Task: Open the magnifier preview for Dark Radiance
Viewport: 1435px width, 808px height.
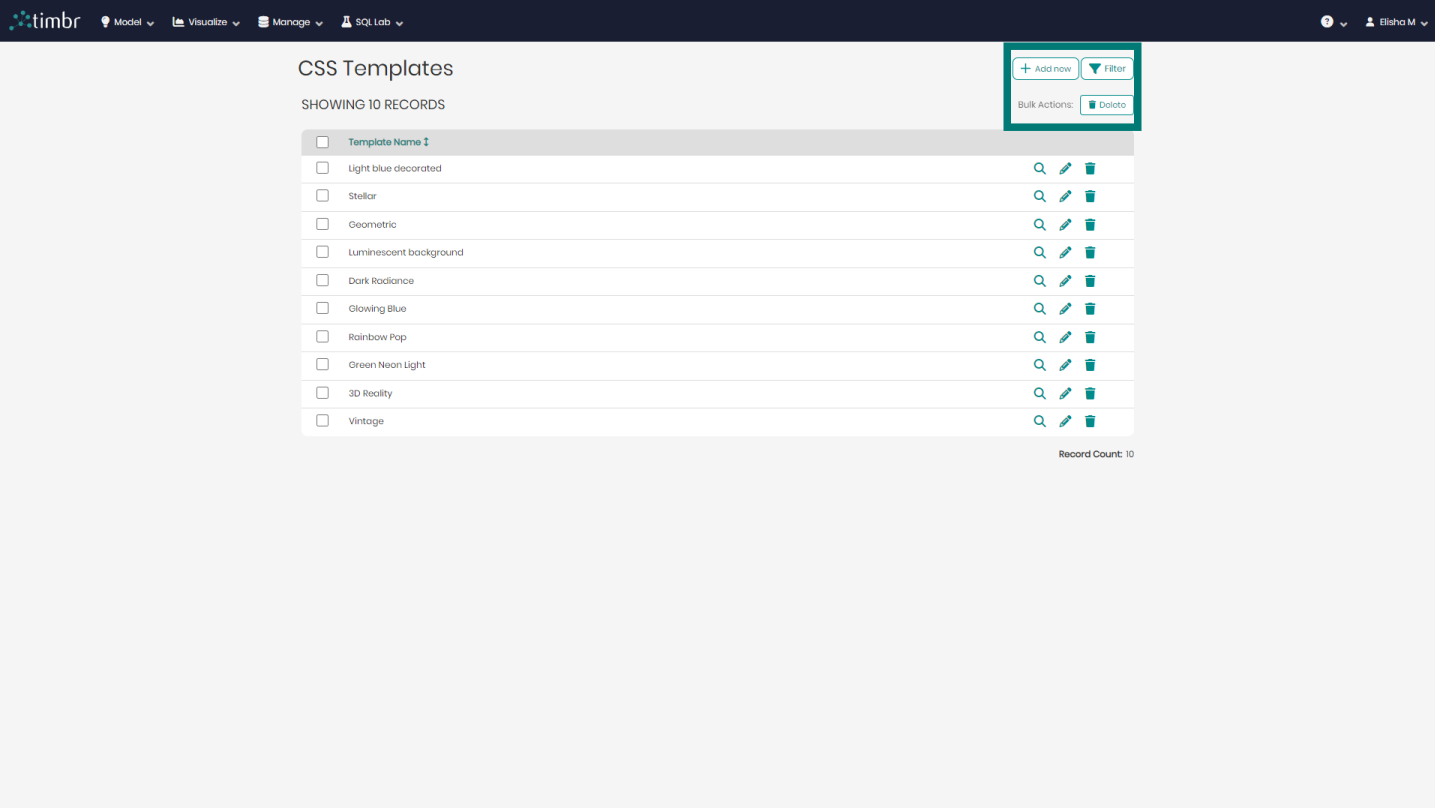Action: [1039, 280]
